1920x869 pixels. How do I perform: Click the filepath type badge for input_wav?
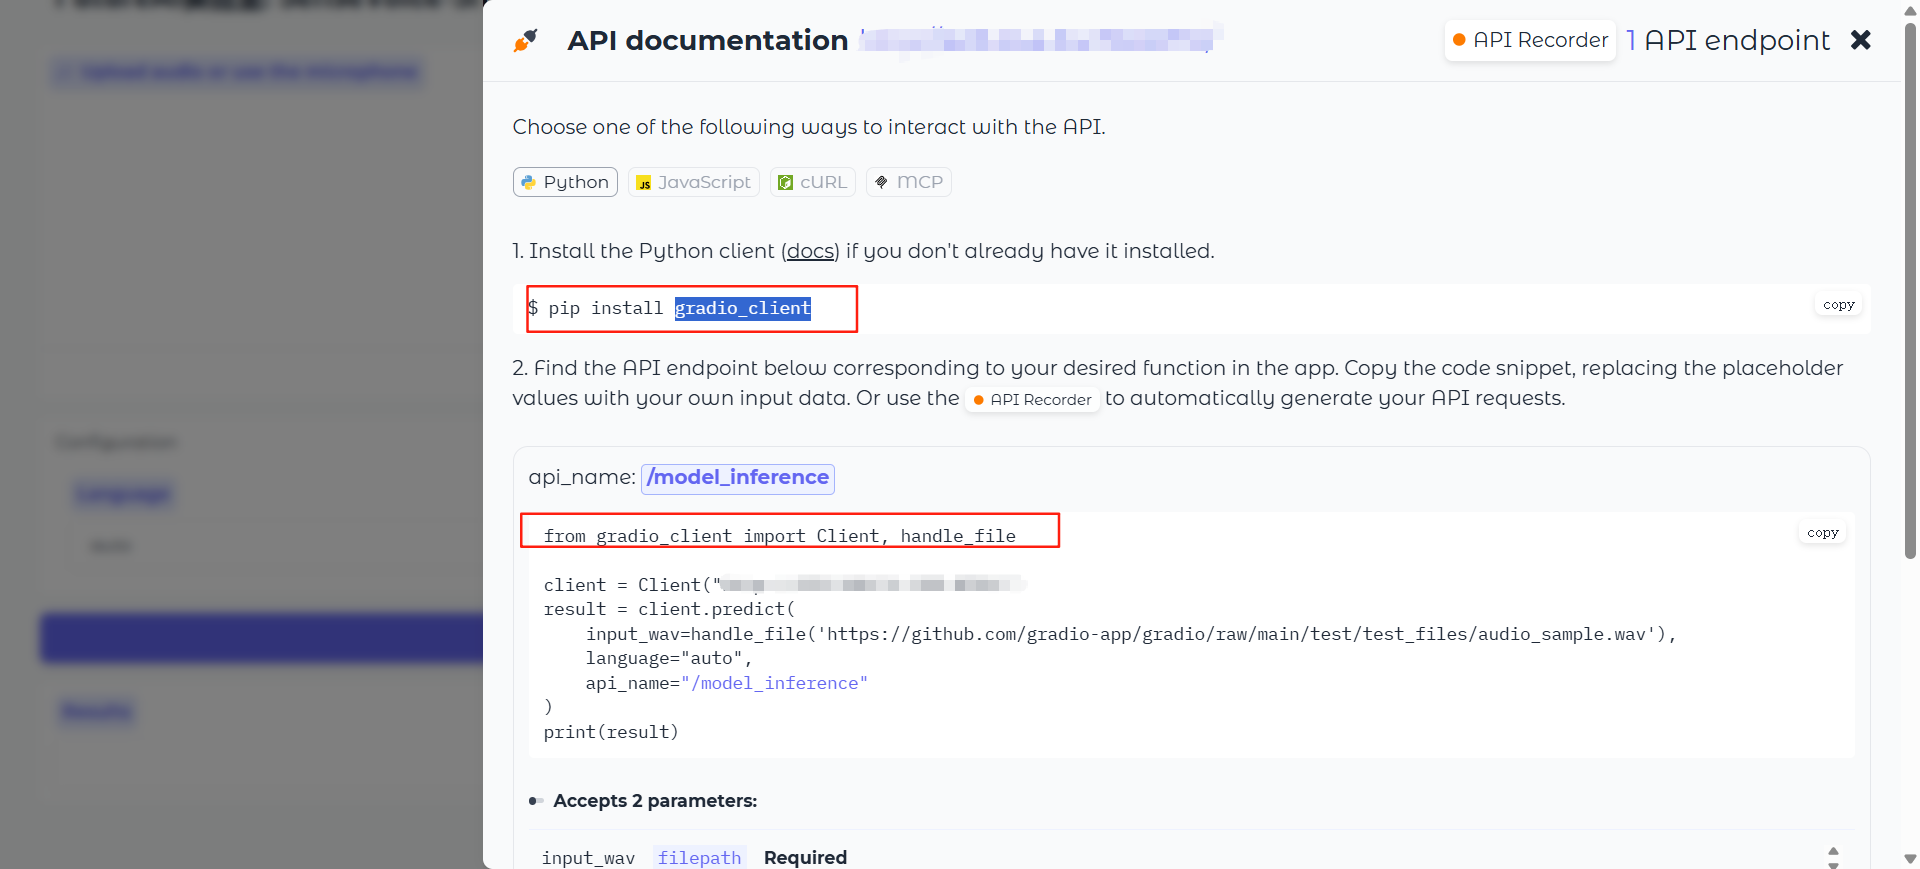(x=699, y=858)
